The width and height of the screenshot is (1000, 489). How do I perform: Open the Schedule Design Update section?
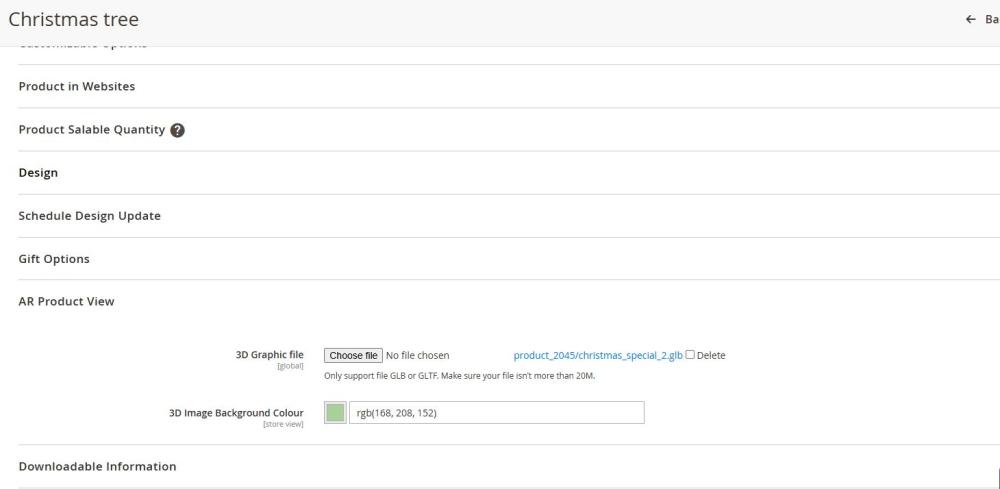coord(89,216)
